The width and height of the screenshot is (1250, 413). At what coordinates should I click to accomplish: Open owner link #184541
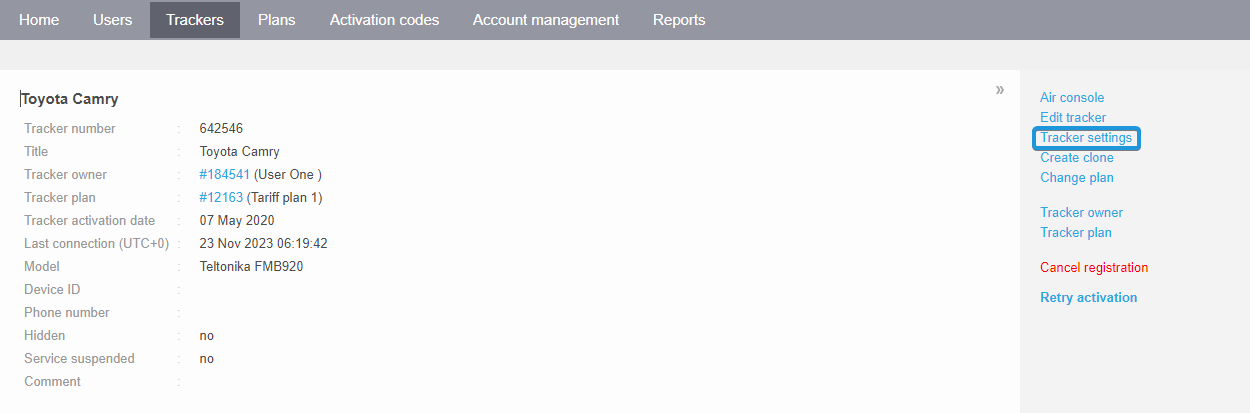[x=225, y=175]
